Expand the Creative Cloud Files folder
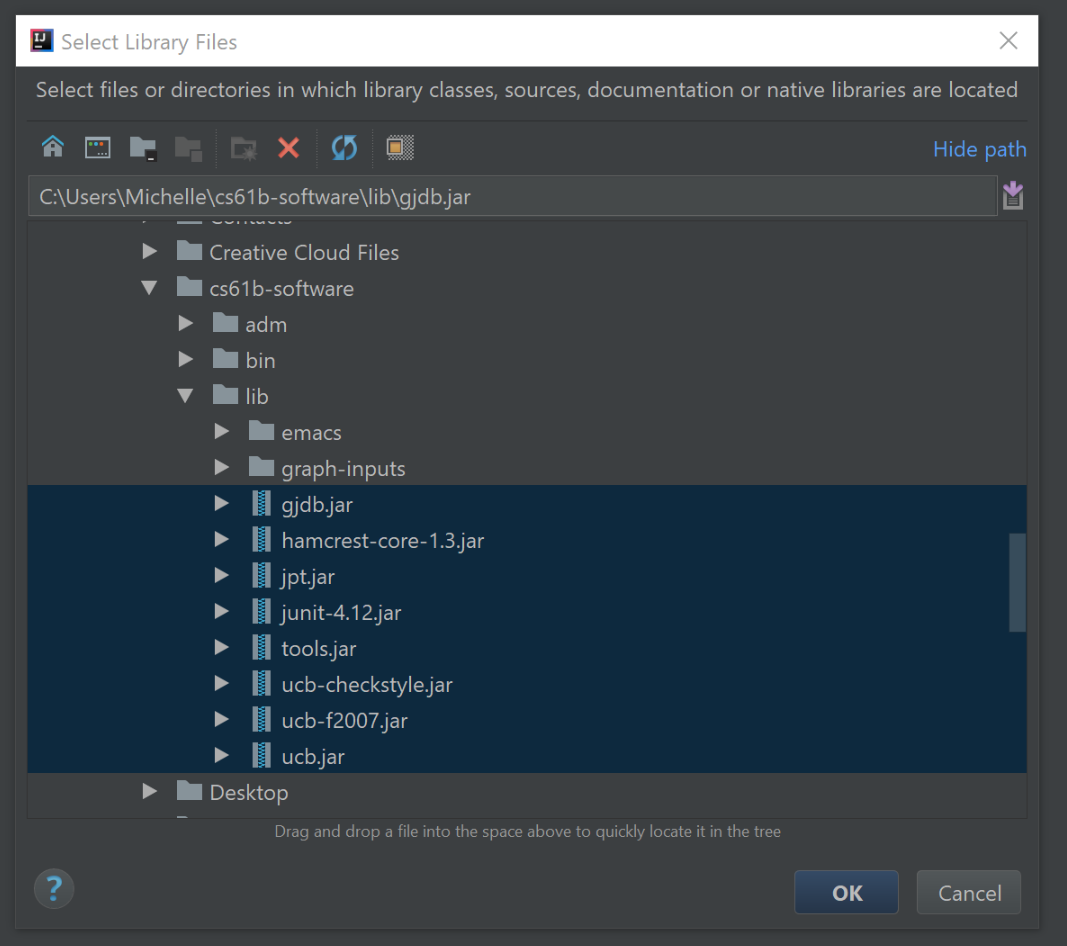This screenshot has height=946, width=1067. [150, 252]
